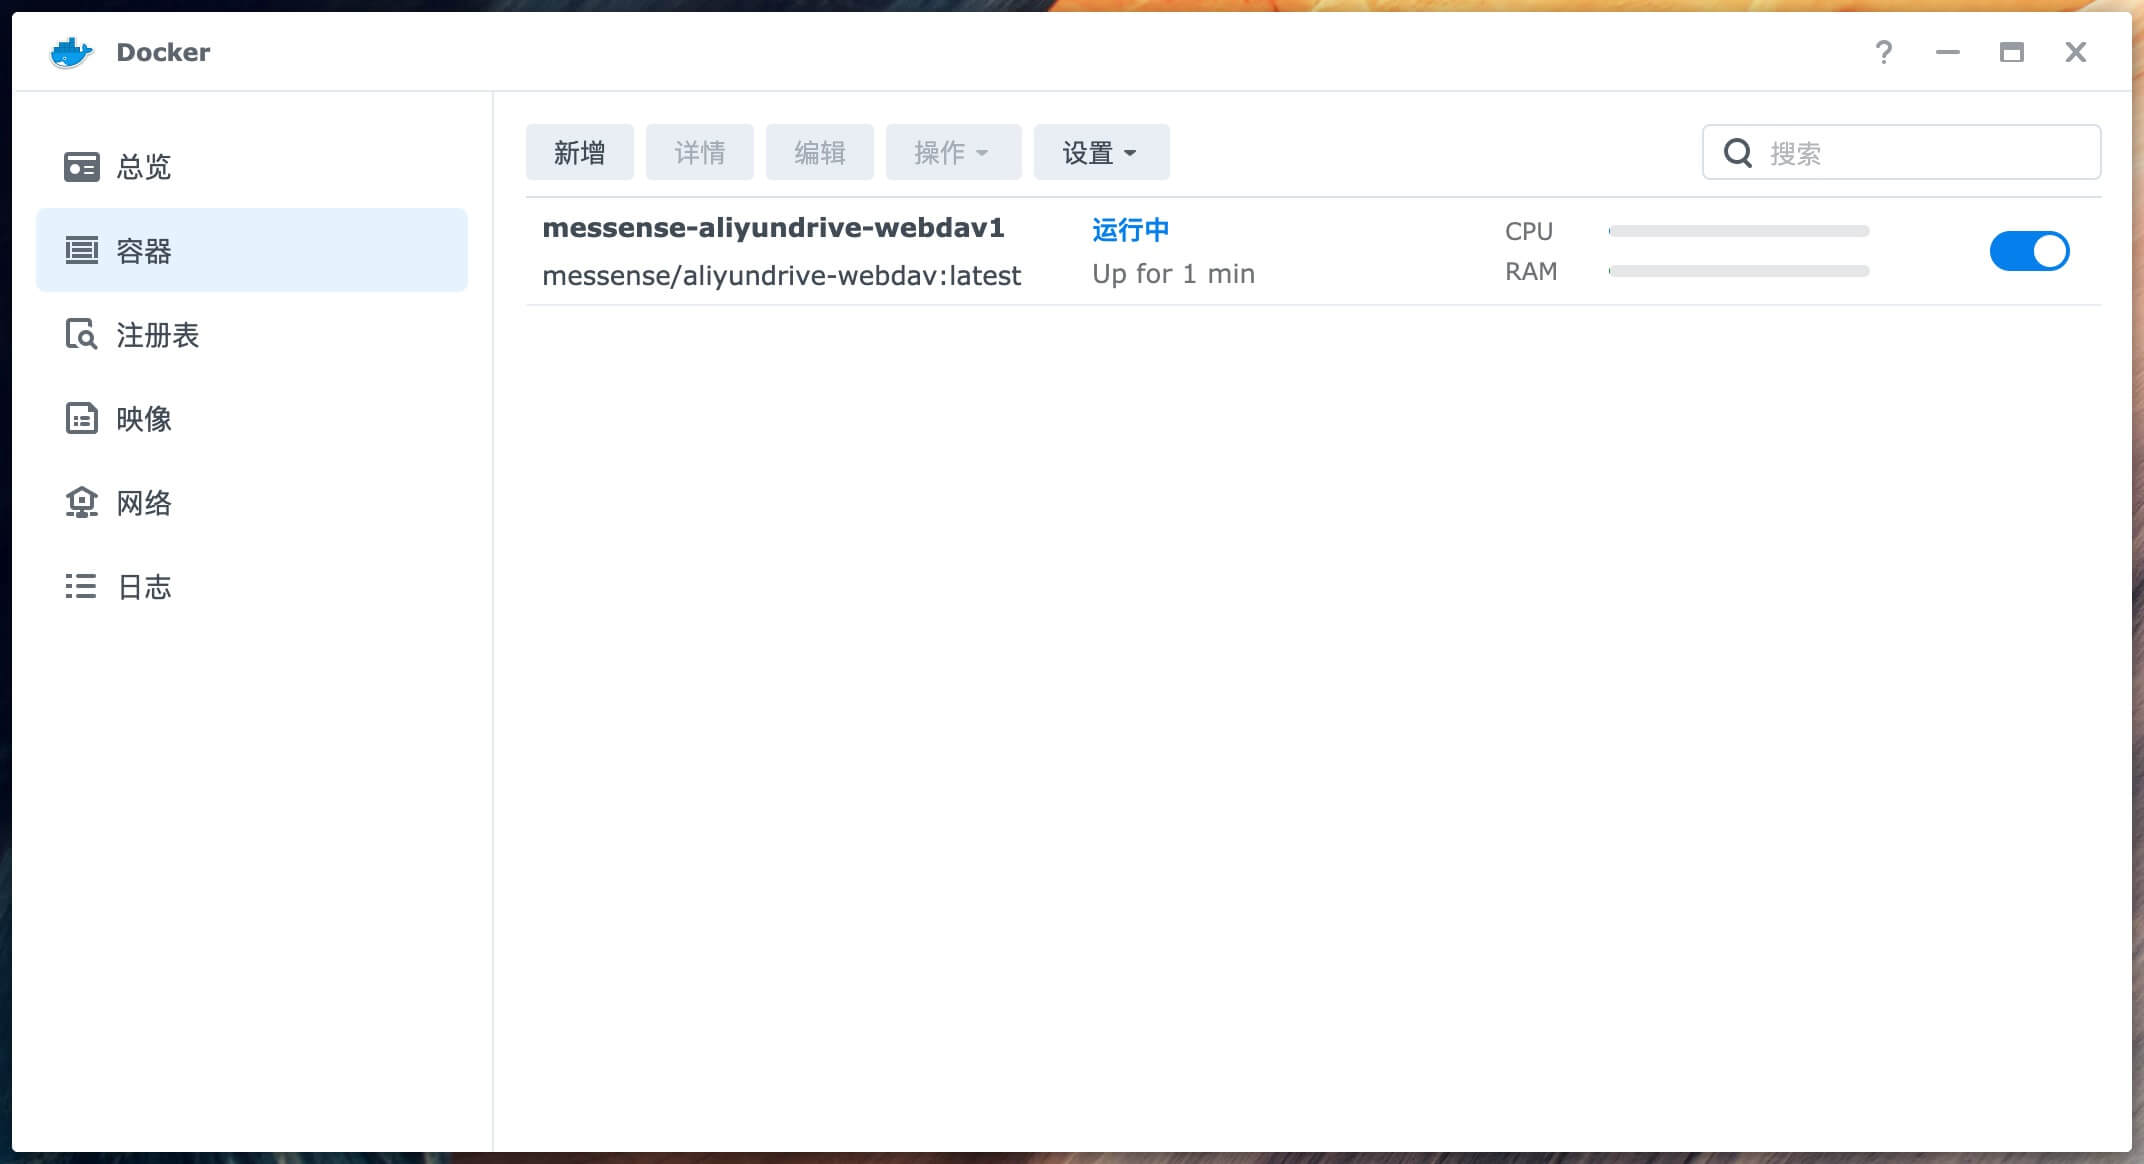
Task: Switch to the 映像 image section
Action: (x=144, y=419)
